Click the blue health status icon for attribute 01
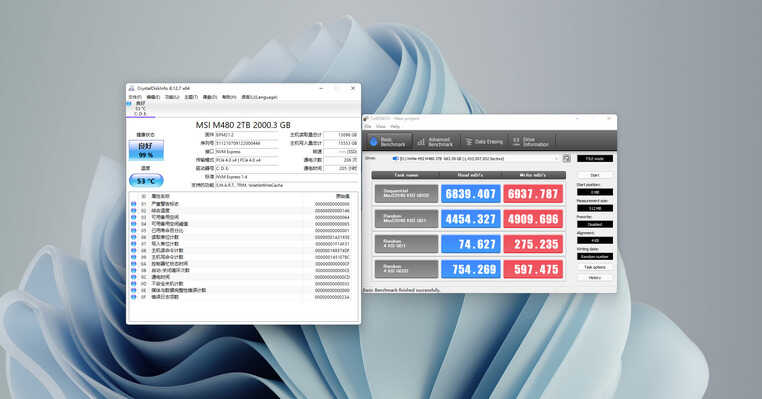Screen dimensions: 762x399 [134, 204]
